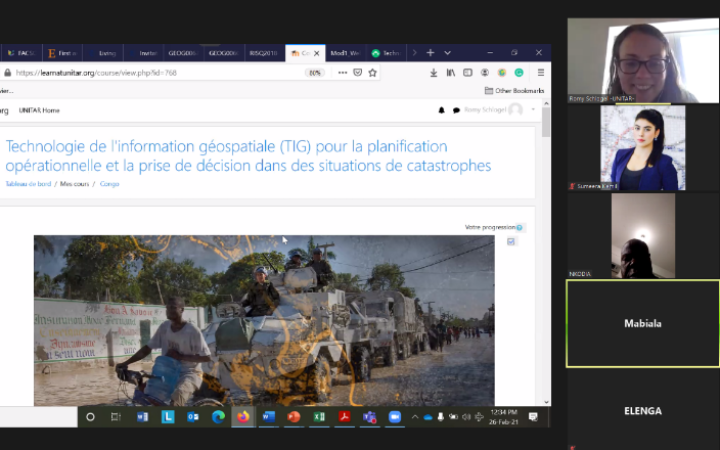This screenshot has height=450, width=720.
Task: Switch to the green Techn browser tab
Action: click(386, 53)
